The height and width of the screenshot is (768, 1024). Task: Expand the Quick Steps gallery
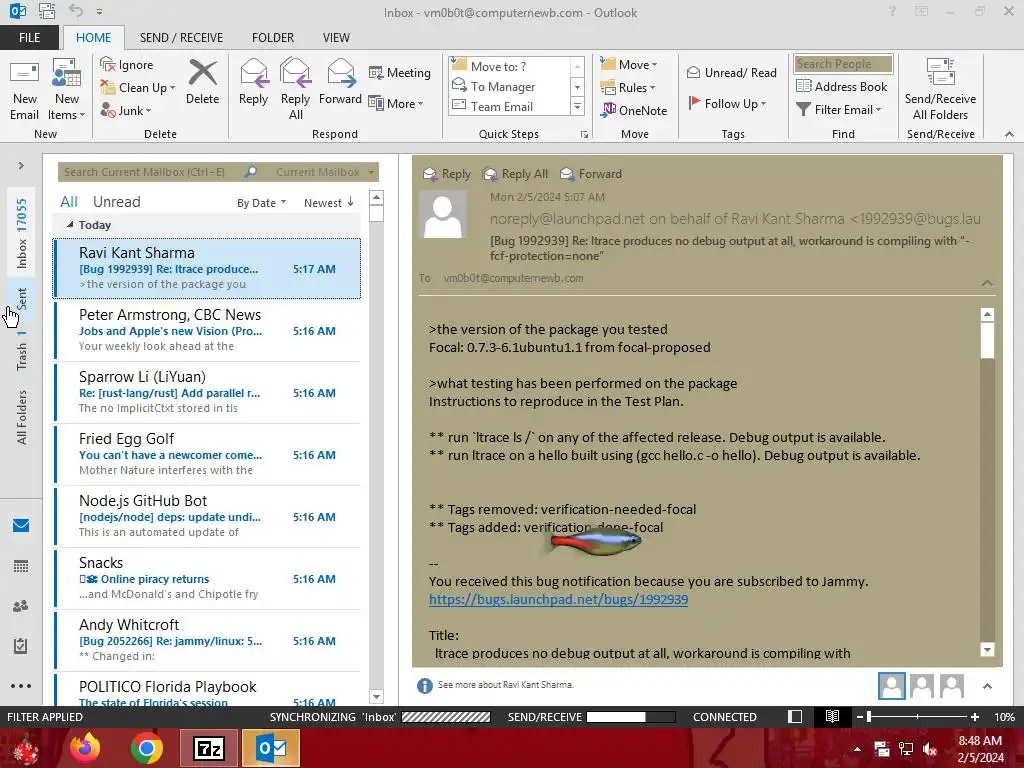tap(577, 106)
